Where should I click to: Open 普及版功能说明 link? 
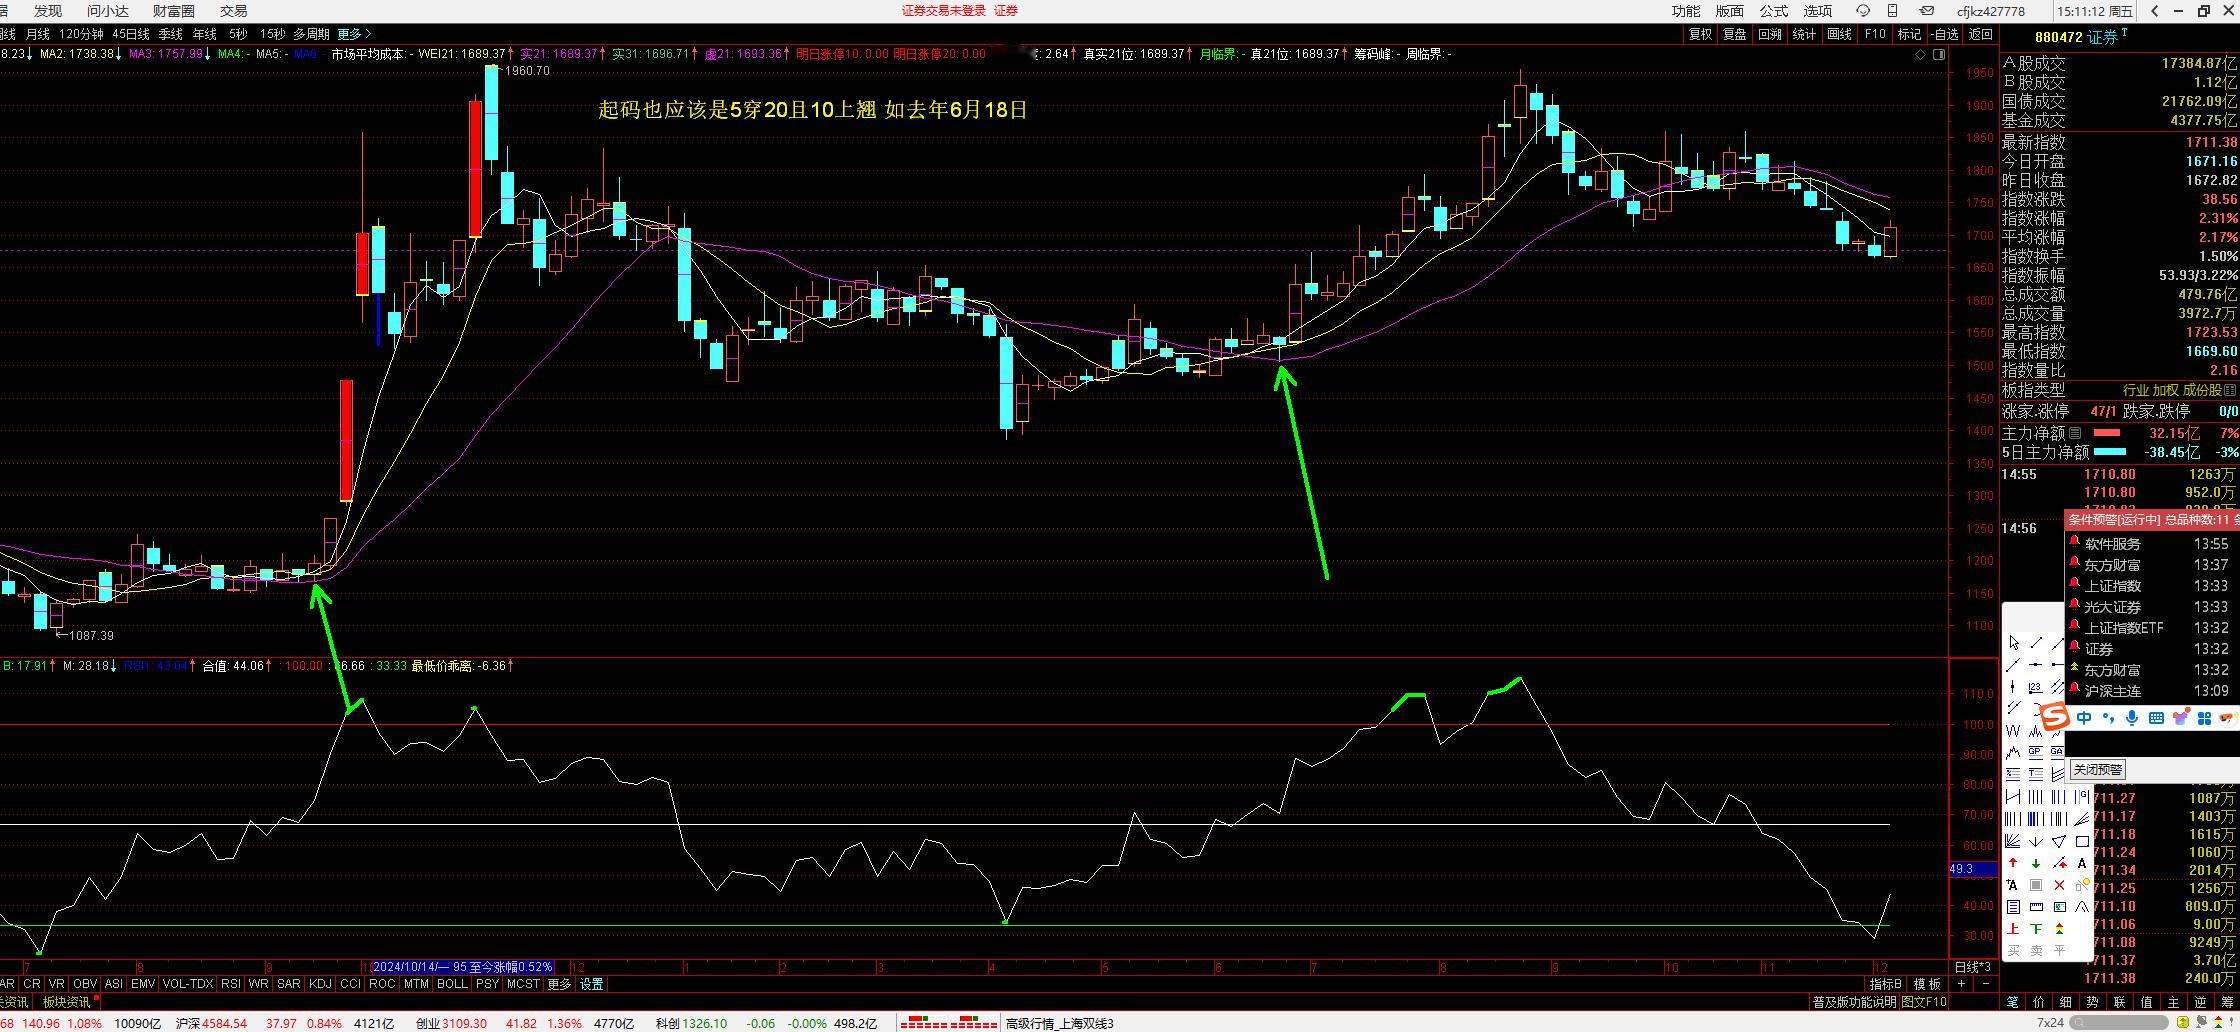(1854, 1002)
